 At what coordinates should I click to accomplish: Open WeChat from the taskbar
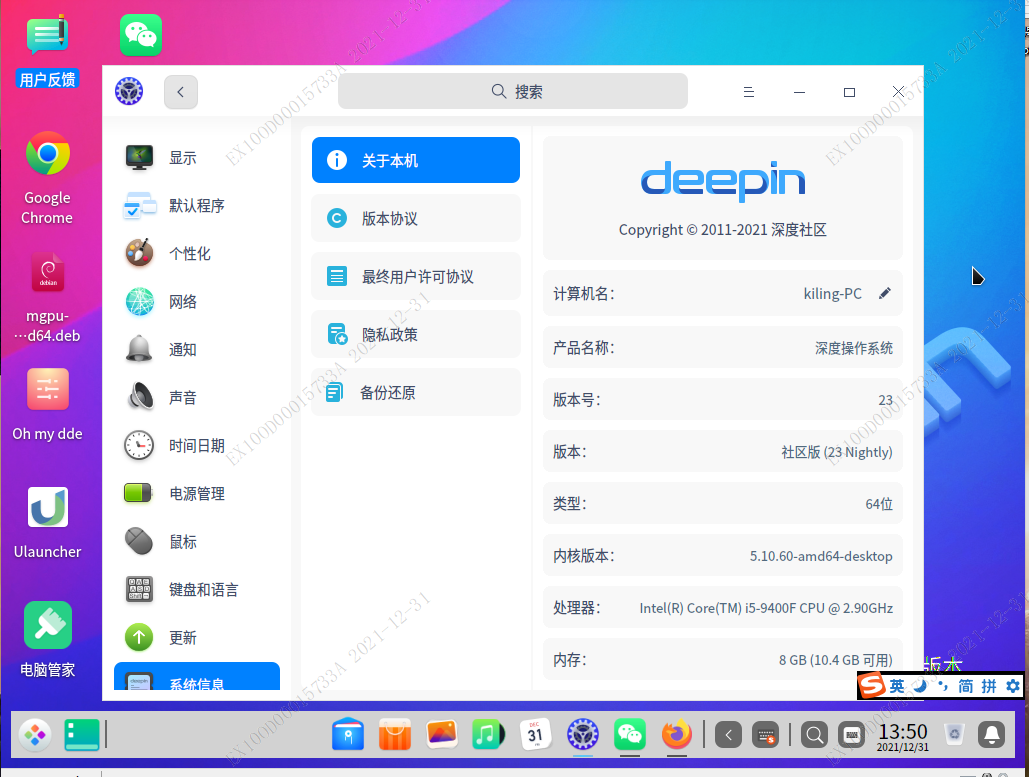click(630, 735)
